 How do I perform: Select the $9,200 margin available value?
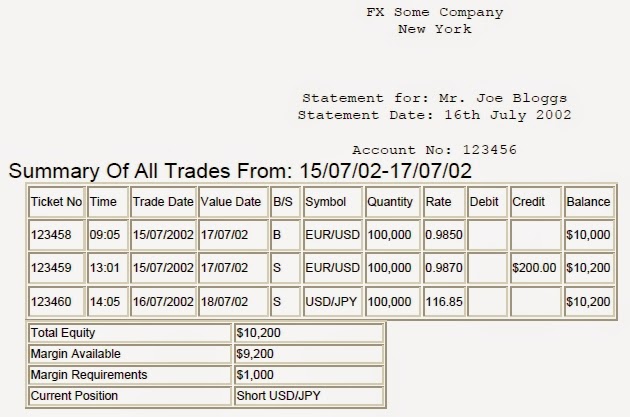point(309,354)
